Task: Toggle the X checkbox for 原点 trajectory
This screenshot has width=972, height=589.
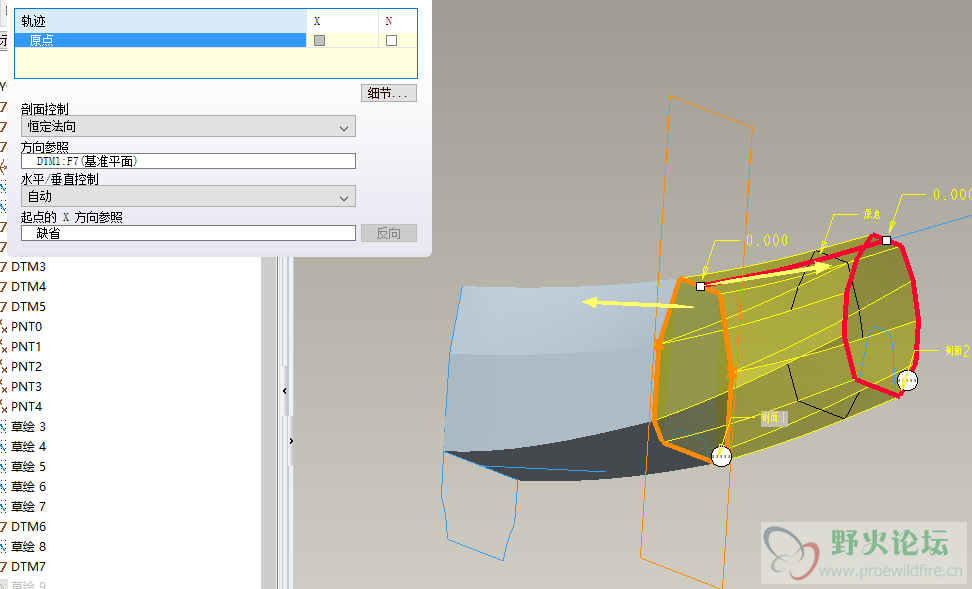Action: coord(320,41)
